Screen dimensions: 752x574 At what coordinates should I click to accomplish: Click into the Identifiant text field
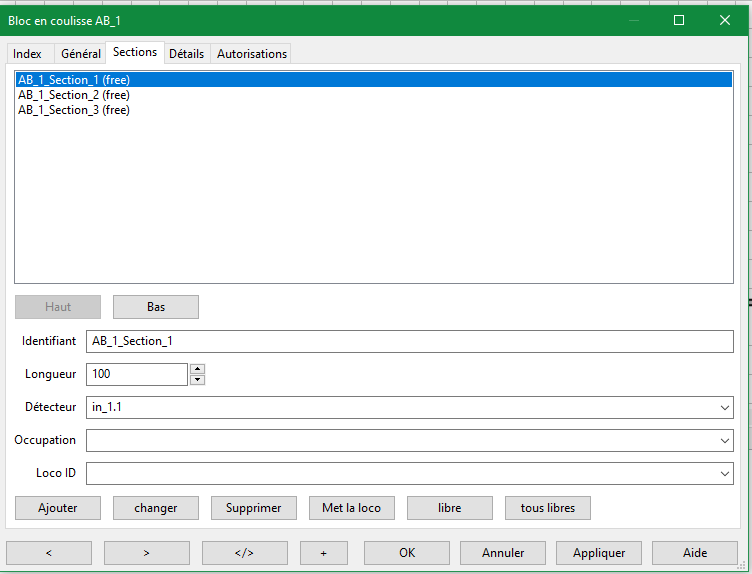(x=409, y=341)
